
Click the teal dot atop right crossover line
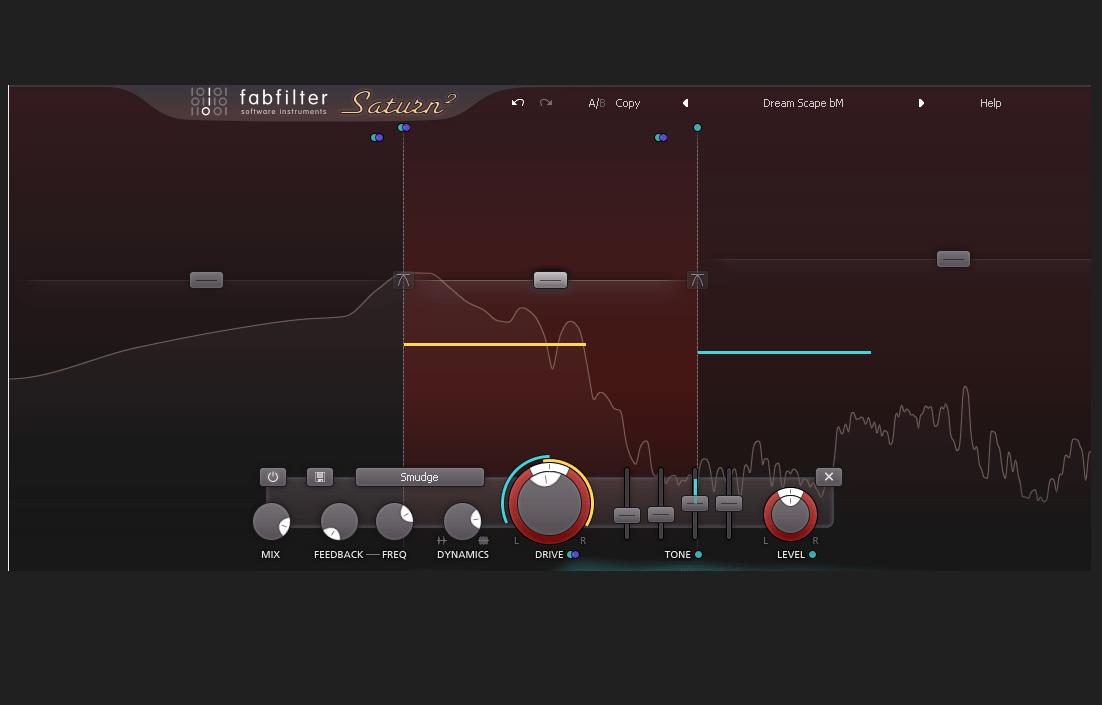point(697,128)
